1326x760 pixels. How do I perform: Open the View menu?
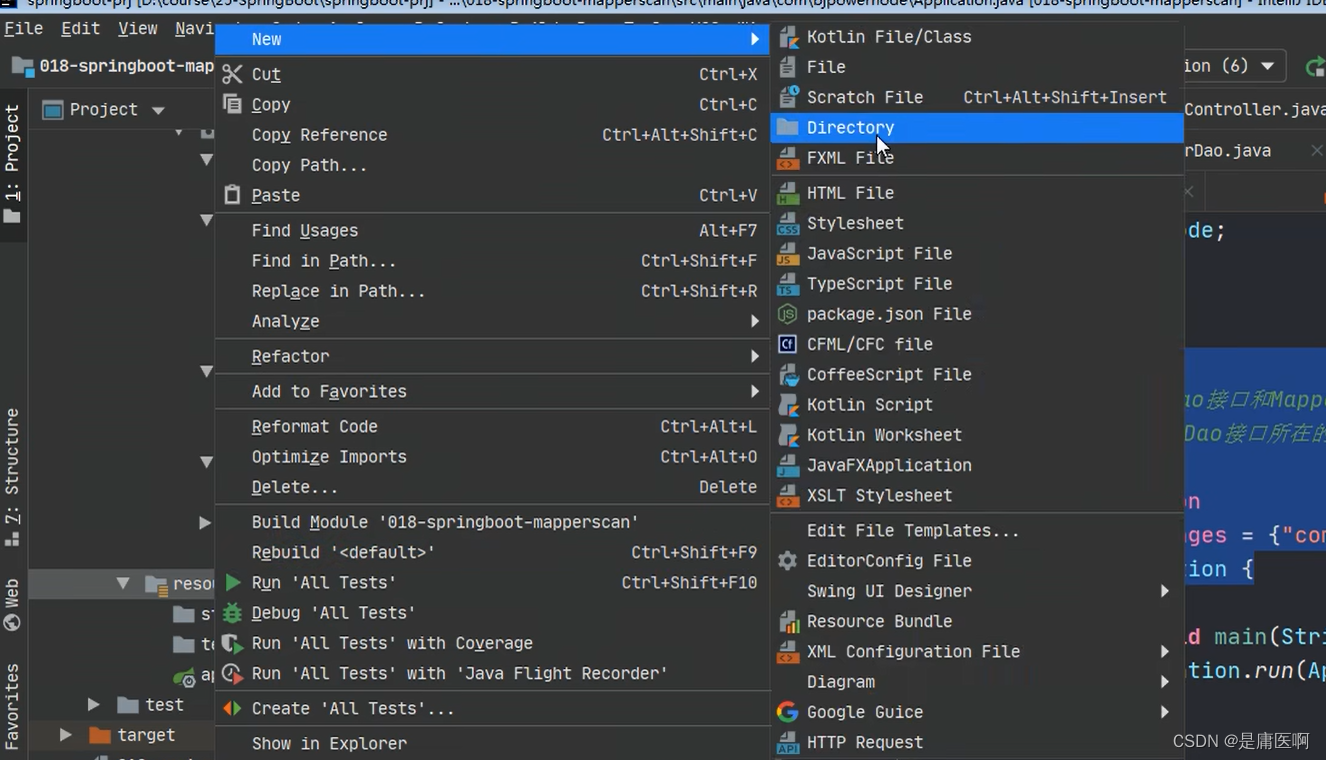tap(138, 28)
